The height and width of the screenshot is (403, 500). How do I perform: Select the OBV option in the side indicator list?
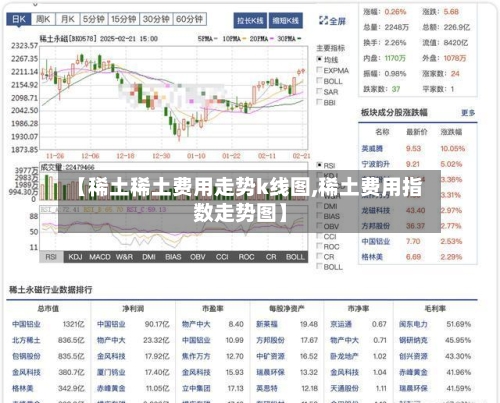(328, 226)
